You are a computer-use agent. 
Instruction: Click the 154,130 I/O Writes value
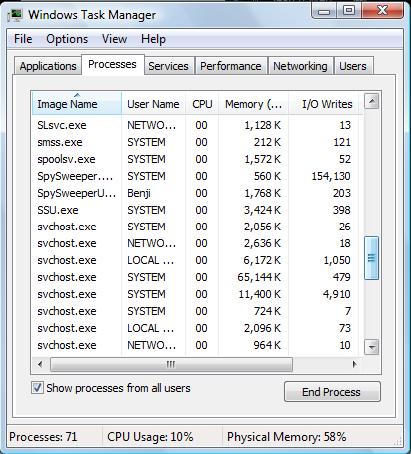point(331,176)
